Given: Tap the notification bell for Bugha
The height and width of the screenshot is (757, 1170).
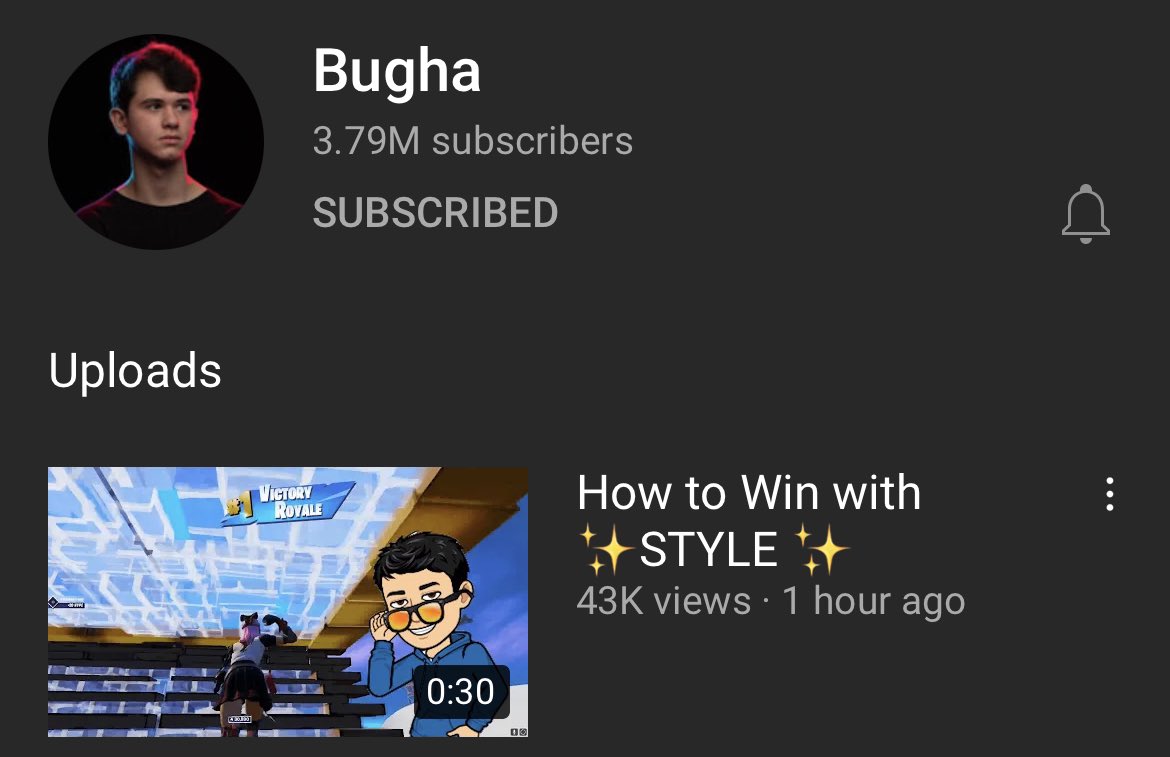Looking at the screenshot, I should click(1086, 213).
